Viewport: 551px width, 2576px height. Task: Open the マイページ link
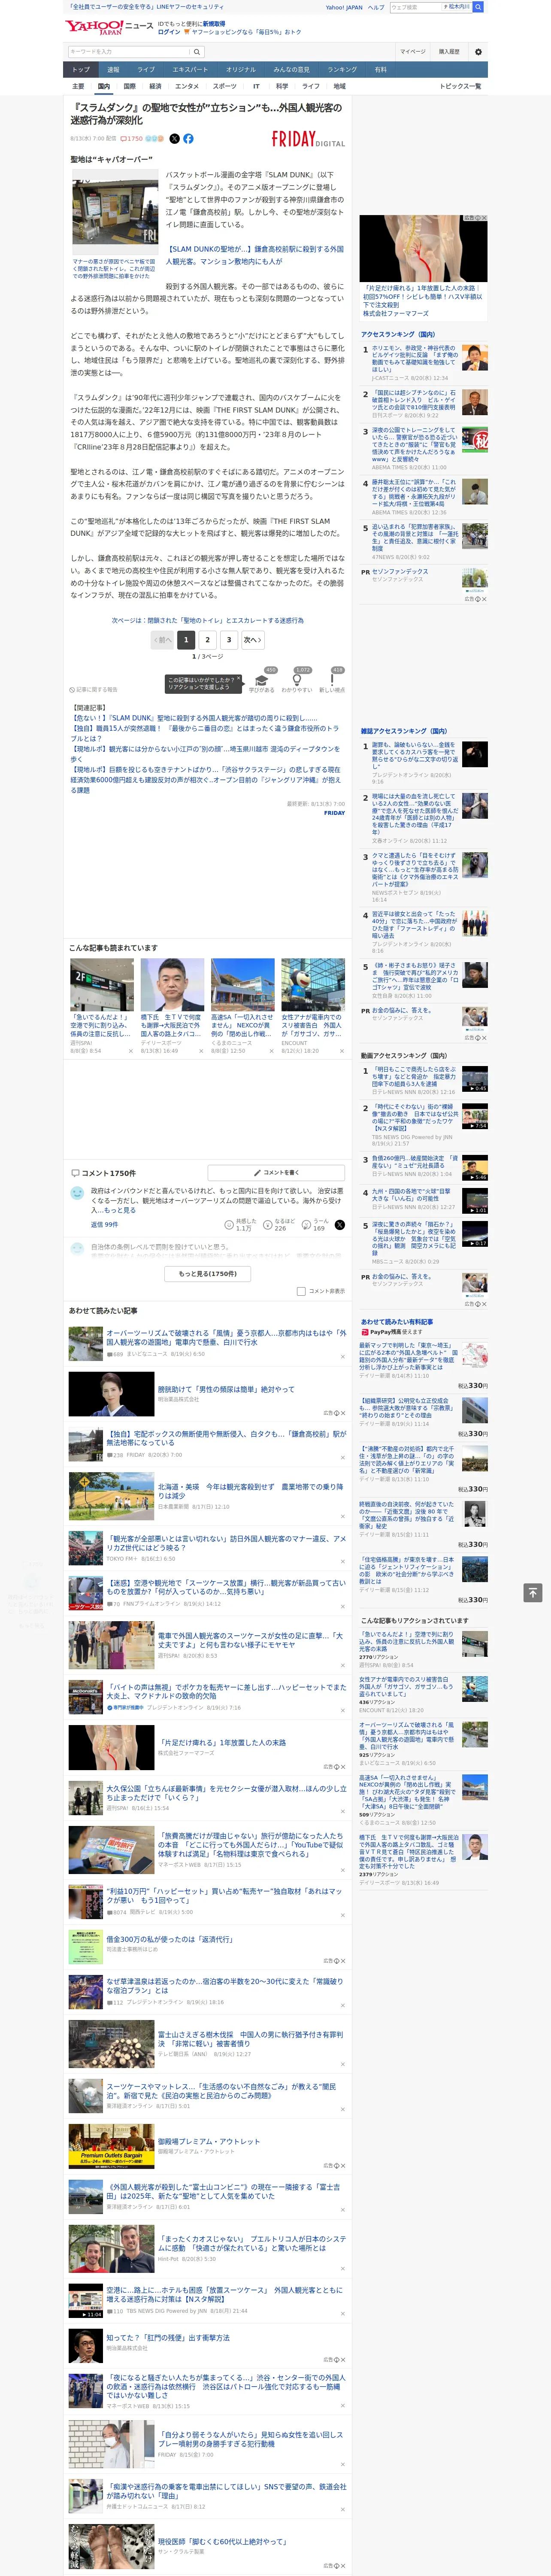(x=412, y=52)
